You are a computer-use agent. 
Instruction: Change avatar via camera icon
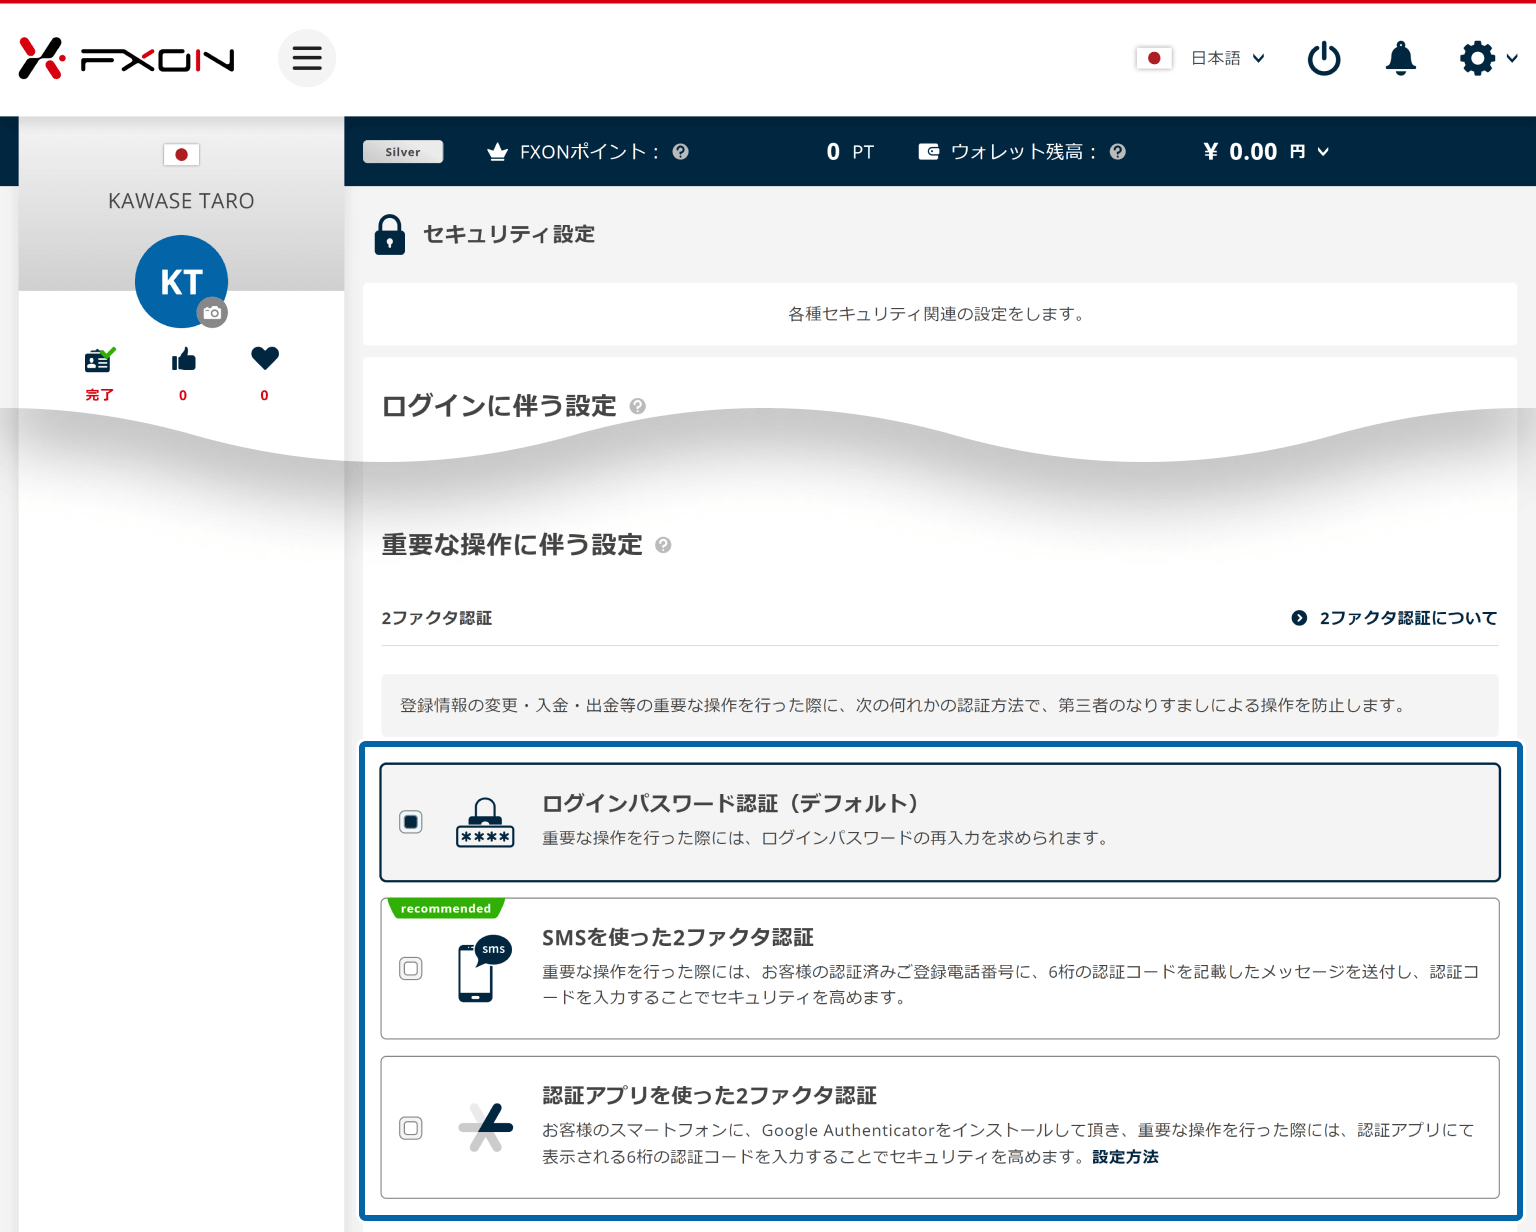(x=212, y=313)
